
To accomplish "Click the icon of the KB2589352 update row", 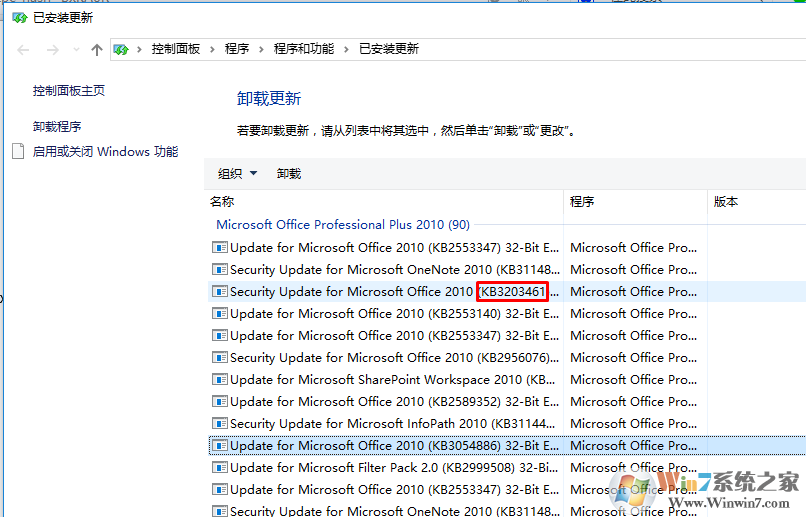I will point(219,401).
